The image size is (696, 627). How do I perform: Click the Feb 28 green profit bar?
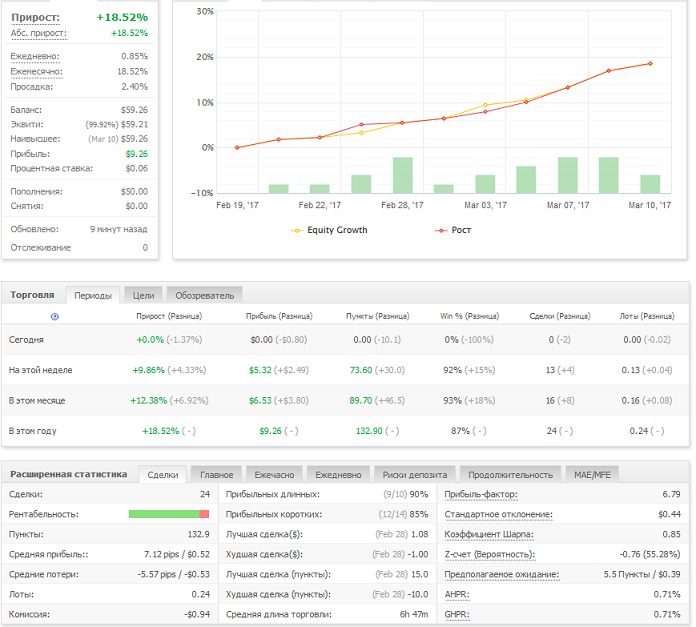tap(403, 175)
